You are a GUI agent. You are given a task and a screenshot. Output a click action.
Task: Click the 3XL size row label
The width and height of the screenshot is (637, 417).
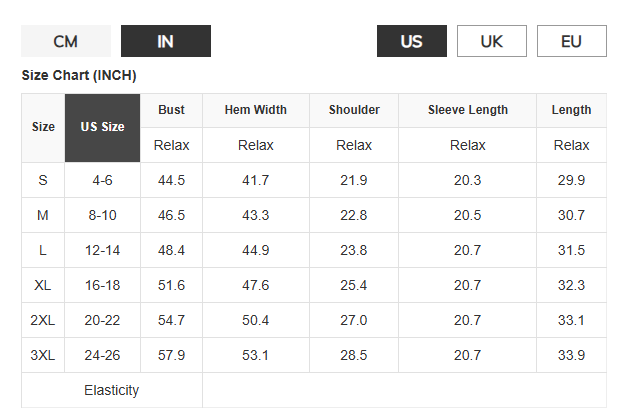(43, 355)
